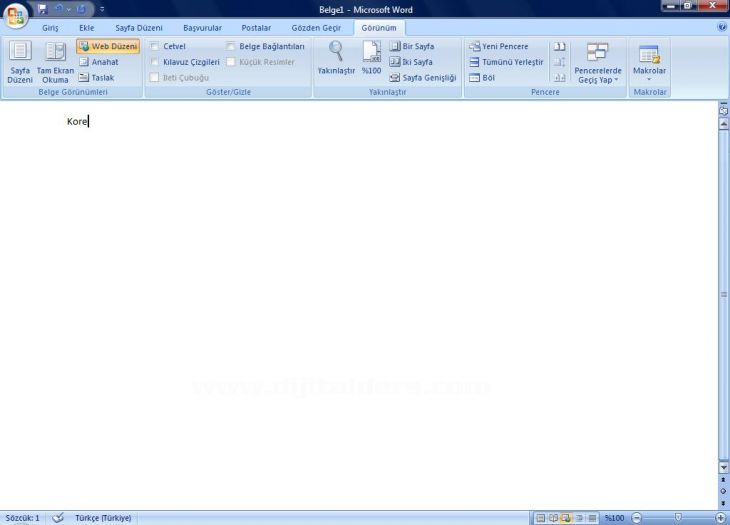The width and height of the screenshot is (730, 525).
Task: Zoom in with the plus button
Action: pos(721,518)
